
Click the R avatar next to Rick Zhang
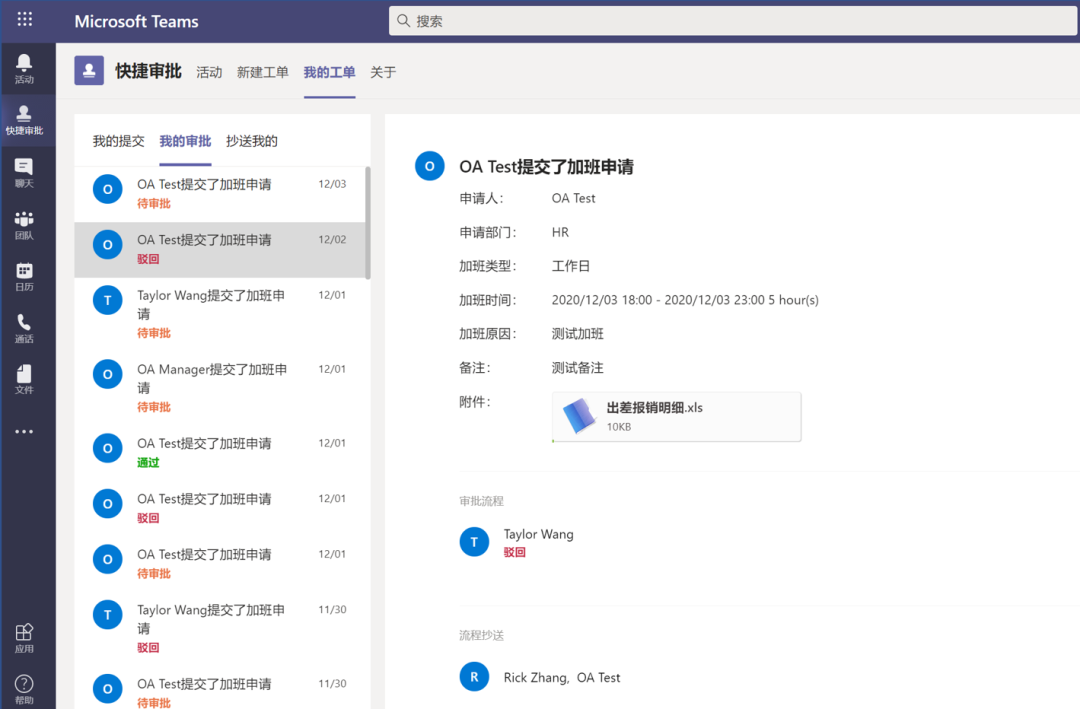pos(475,677)
